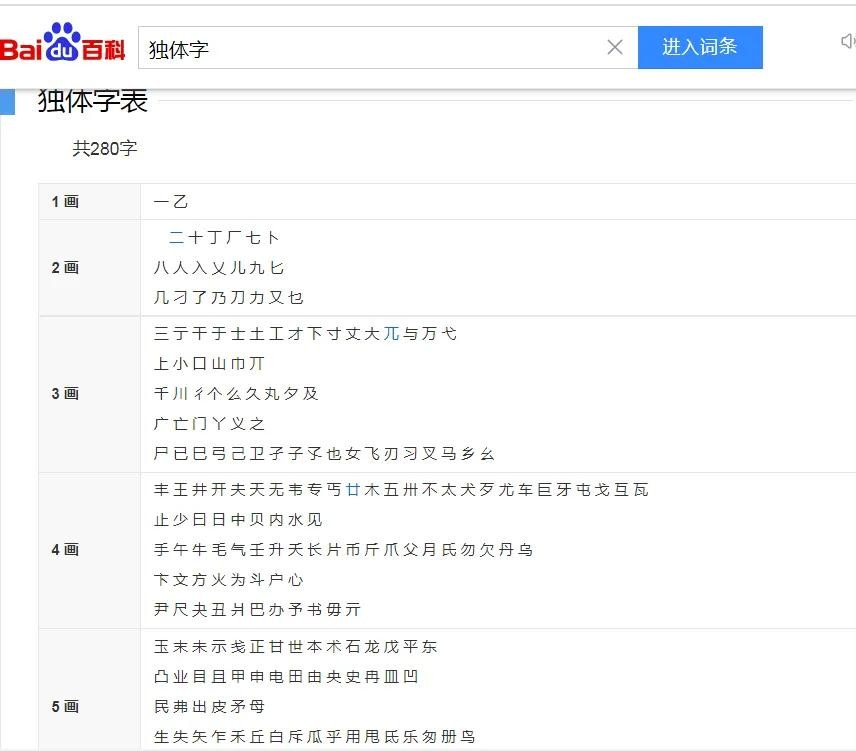This screenshot has height=751, width=856.
Task: Clear the search box with the X icon
Action: 615,47
